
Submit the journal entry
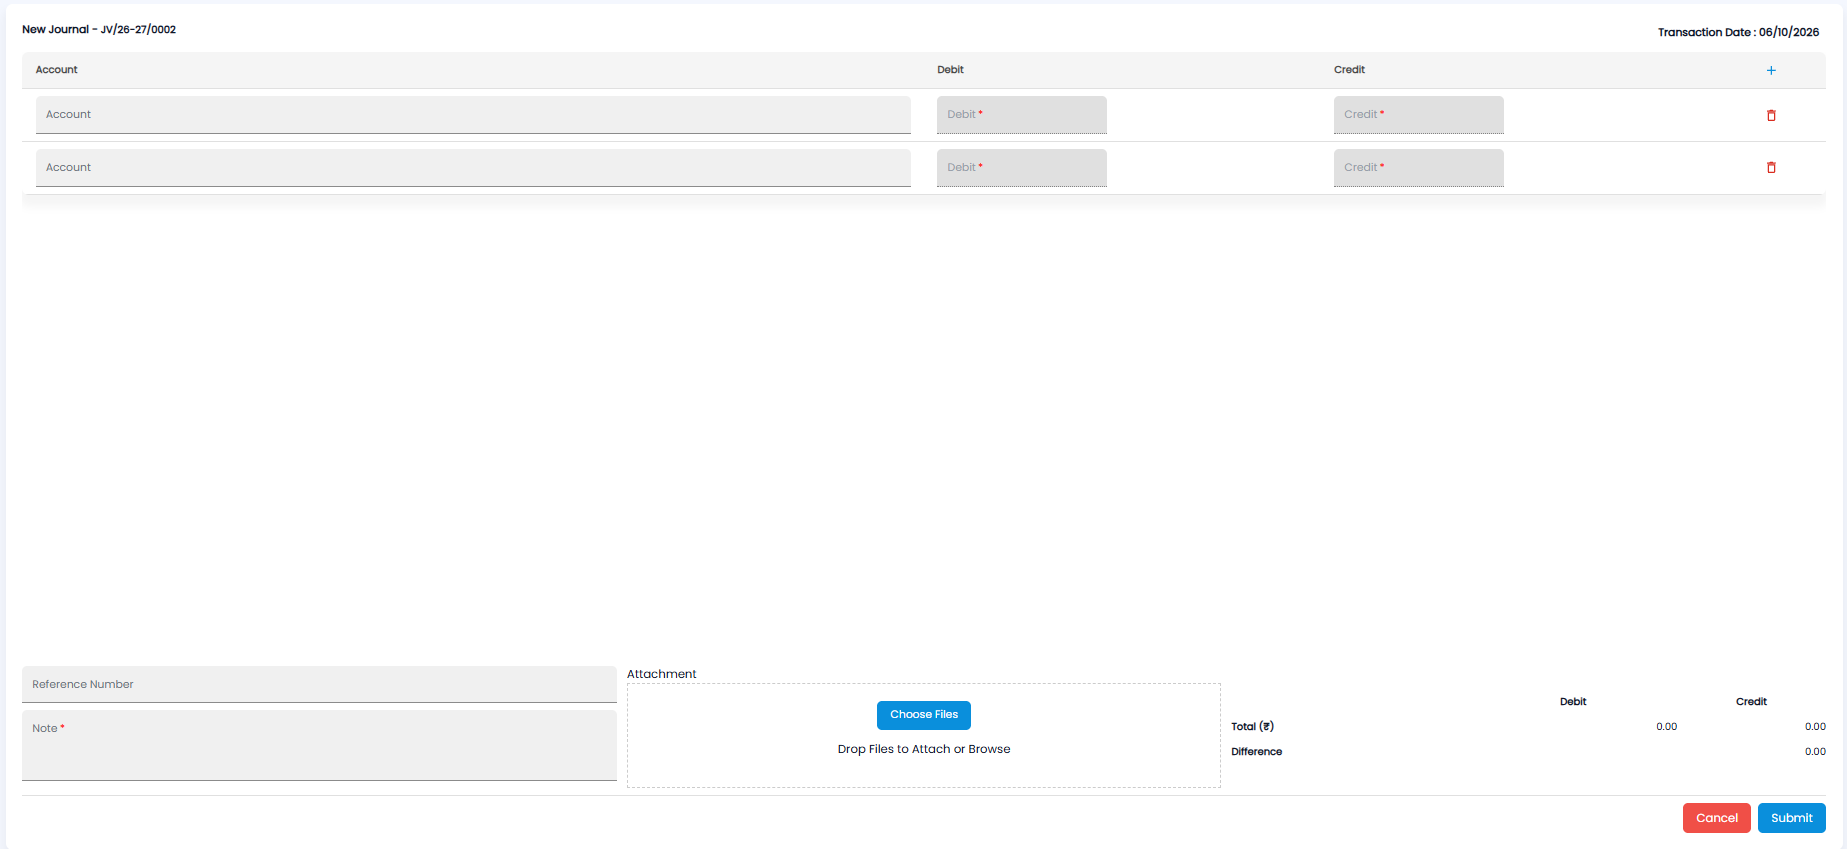click(x=1792, y=818)
